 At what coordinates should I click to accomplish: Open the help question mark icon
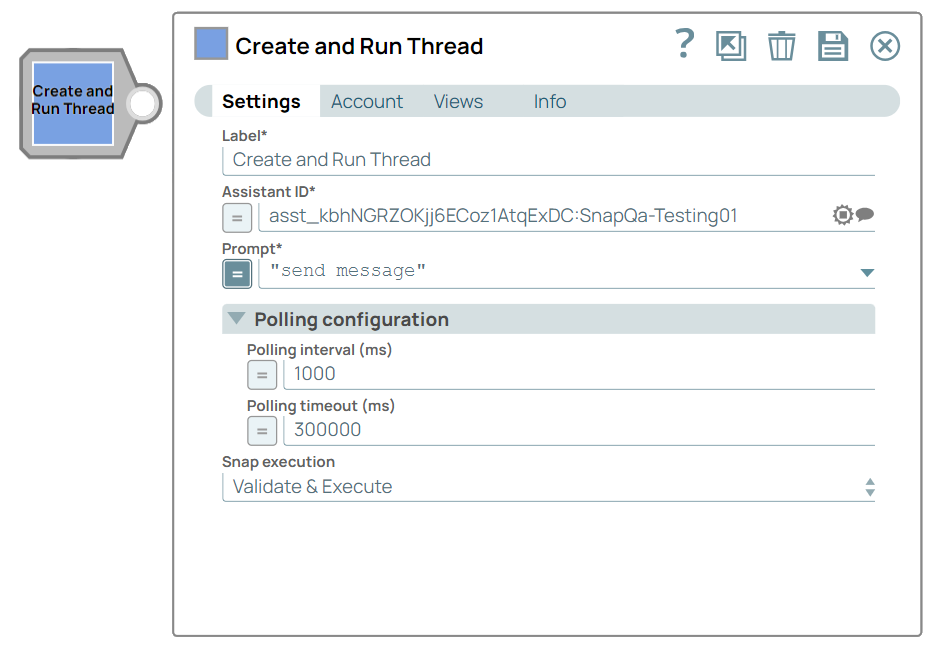tap(685, 44)
